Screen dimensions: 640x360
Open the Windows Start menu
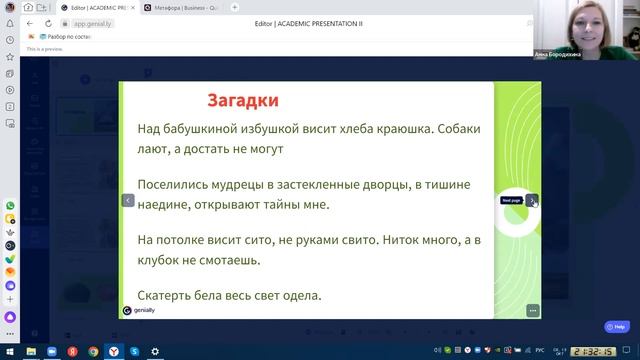tap(10, 351)
